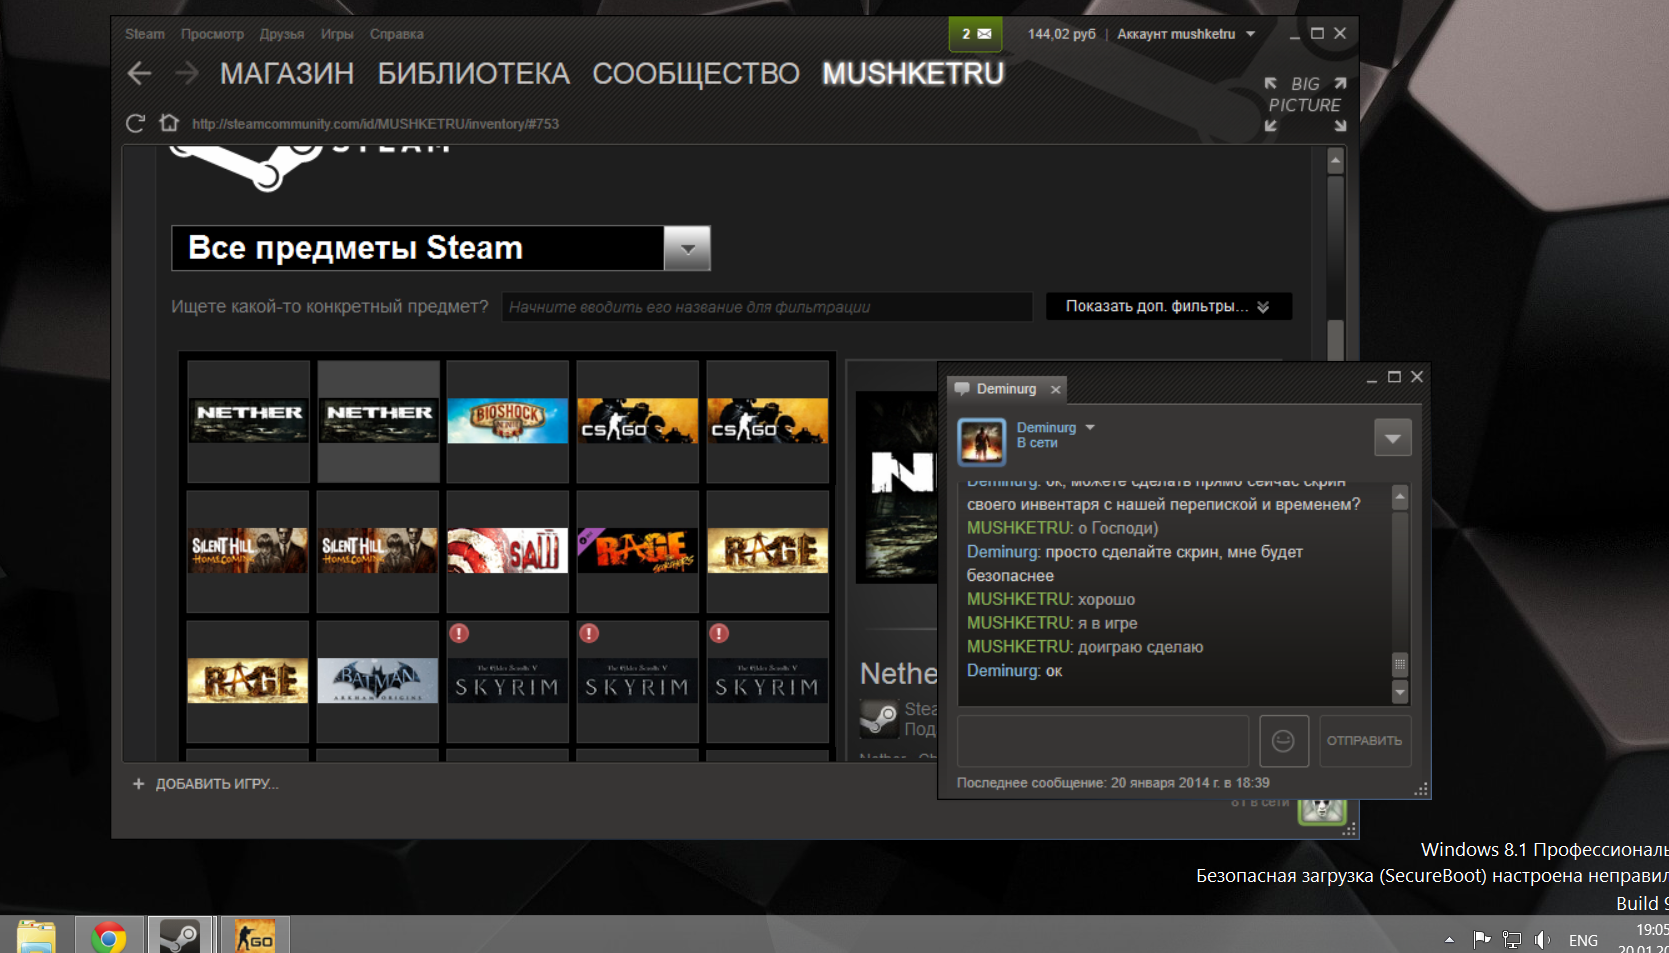Click 'ДОБАВИТЬ ИГРУ...' at bottom left
The width and height of the screenshot is (1669, 953).
point(206,784)
